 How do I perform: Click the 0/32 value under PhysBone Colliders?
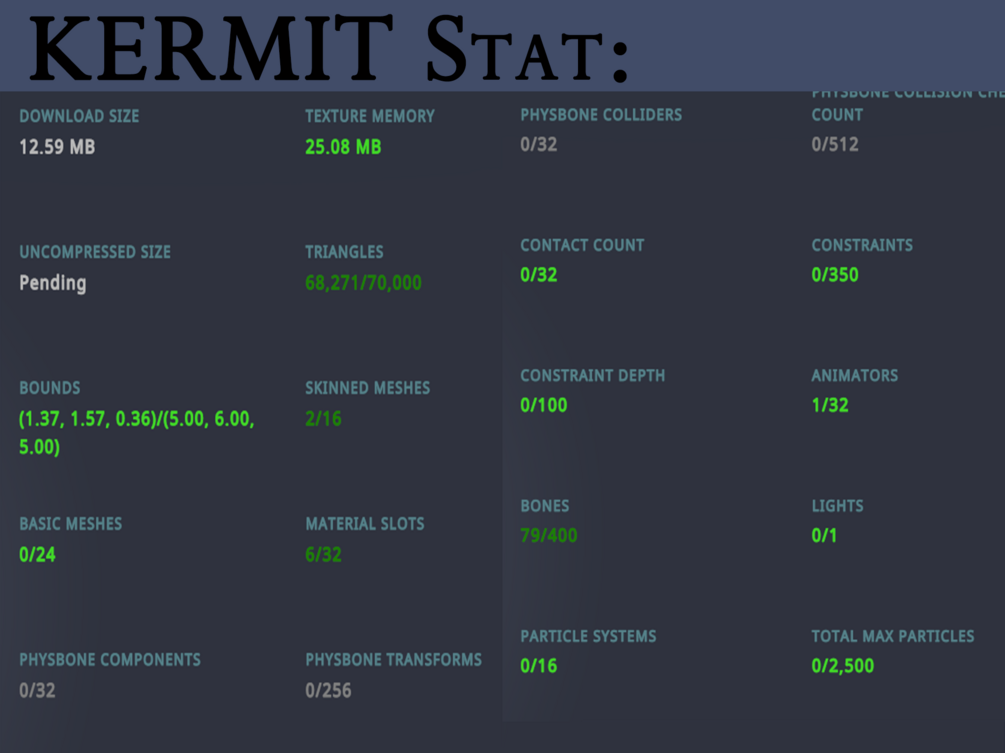tap(538, 144)
